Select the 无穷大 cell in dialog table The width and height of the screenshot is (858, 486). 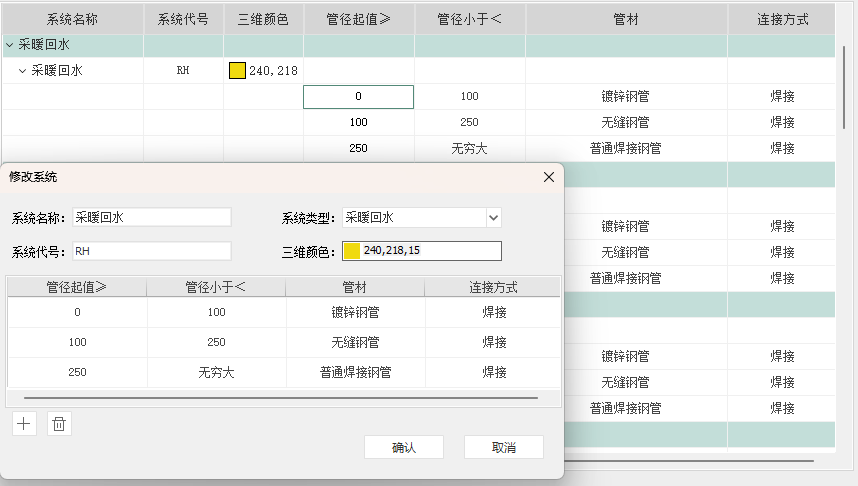[x=216, y=372]
